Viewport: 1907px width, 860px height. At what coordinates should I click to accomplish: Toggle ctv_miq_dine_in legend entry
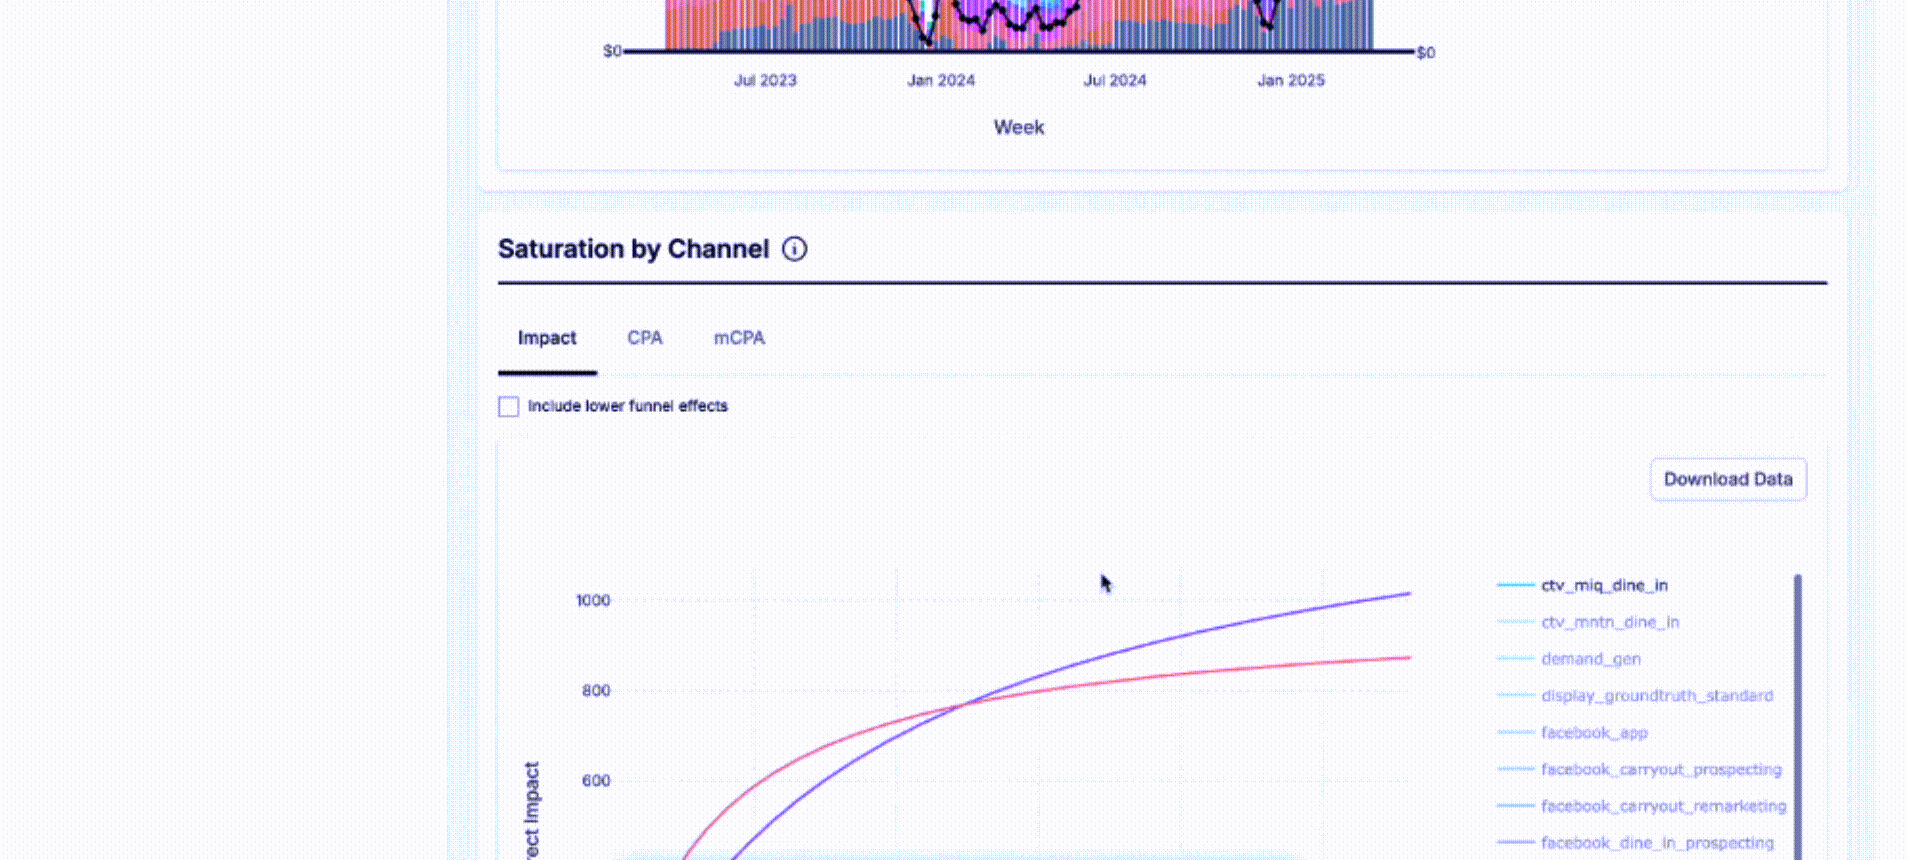pos(1603,586)
